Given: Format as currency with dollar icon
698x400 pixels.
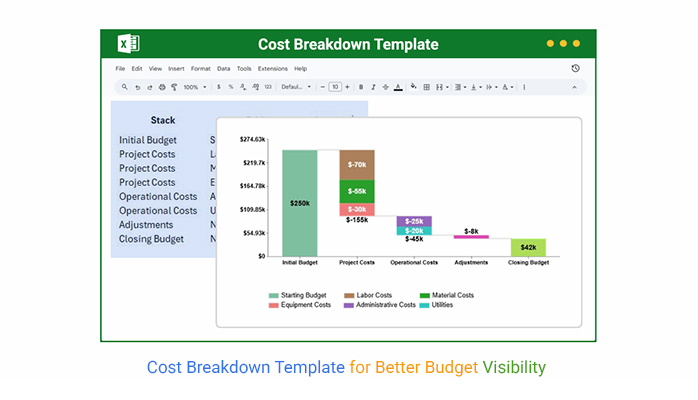Looking at the screenshot, I should (x=218, y=87).
